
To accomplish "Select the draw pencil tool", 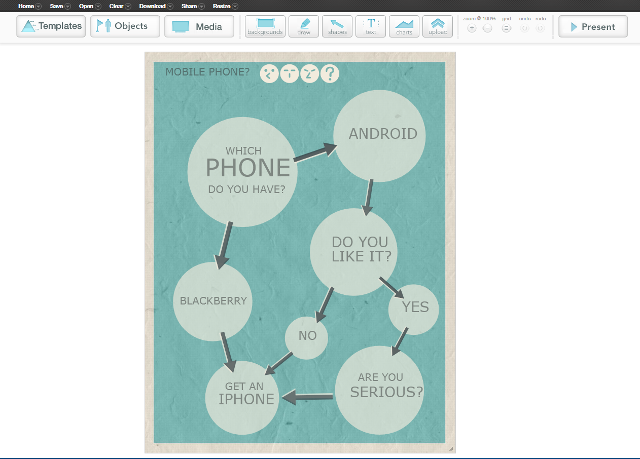I will (x=303, y=27).
